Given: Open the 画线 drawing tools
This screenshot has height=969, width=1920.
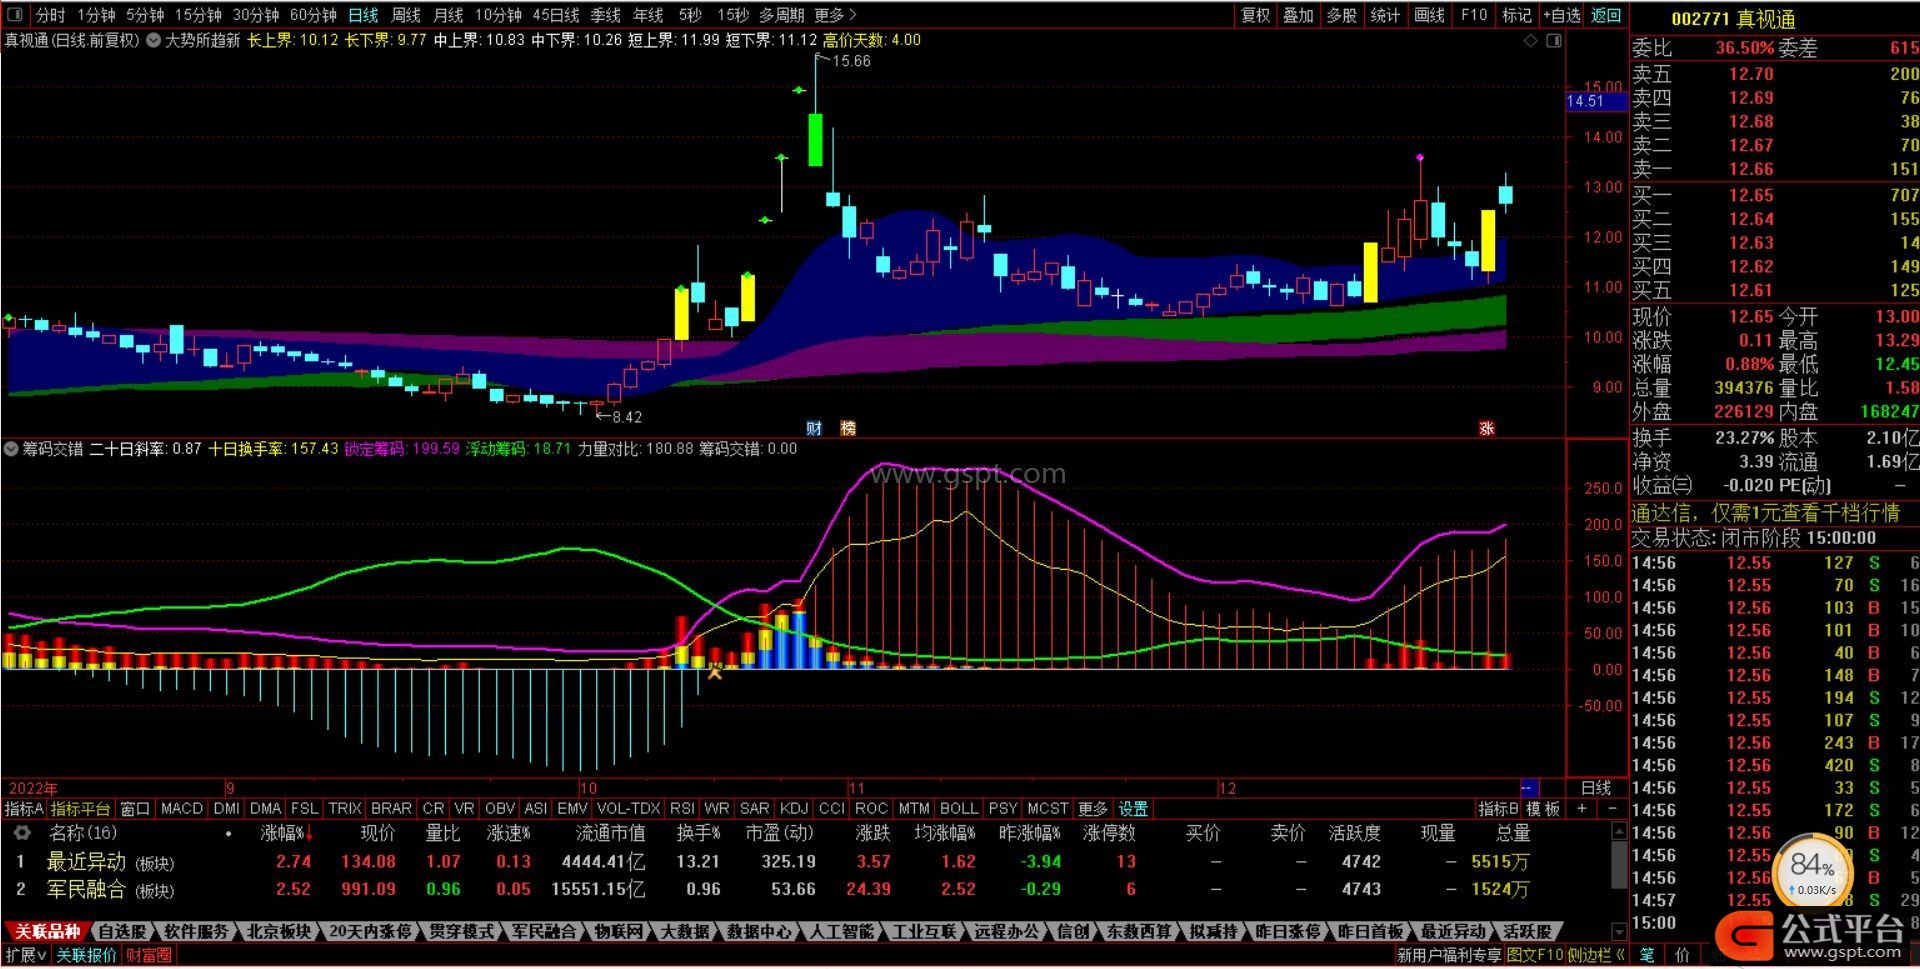Looking at the screenshot, I should (1429, 15).
